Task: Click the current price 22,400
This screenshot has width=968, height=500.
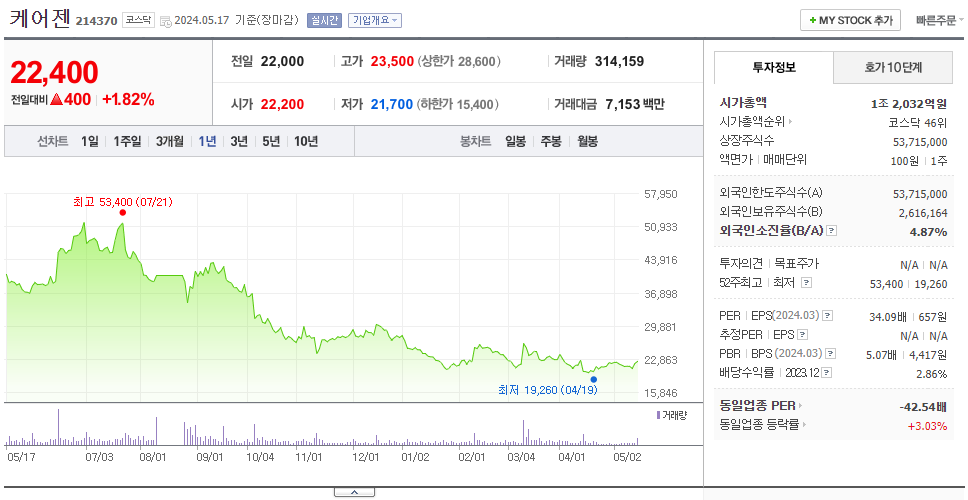Action: [x=54, y=73]
